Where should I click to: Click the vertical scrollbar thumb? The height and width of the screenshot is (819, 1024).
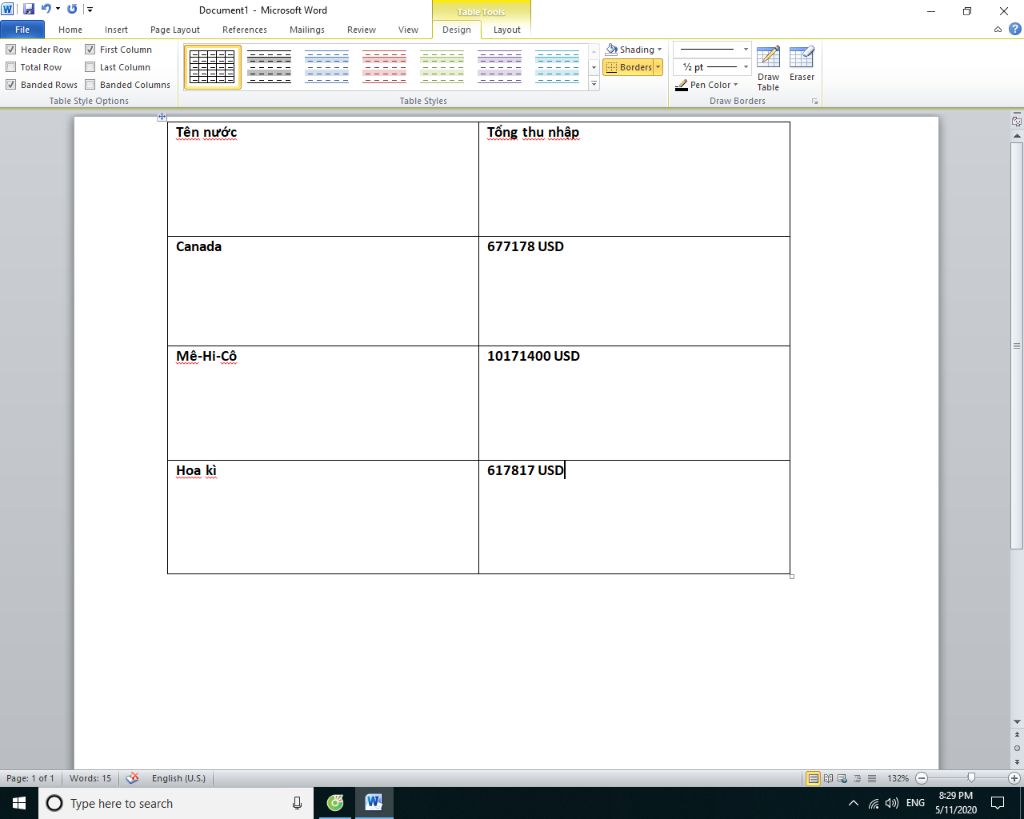(x=1016, y=345)
